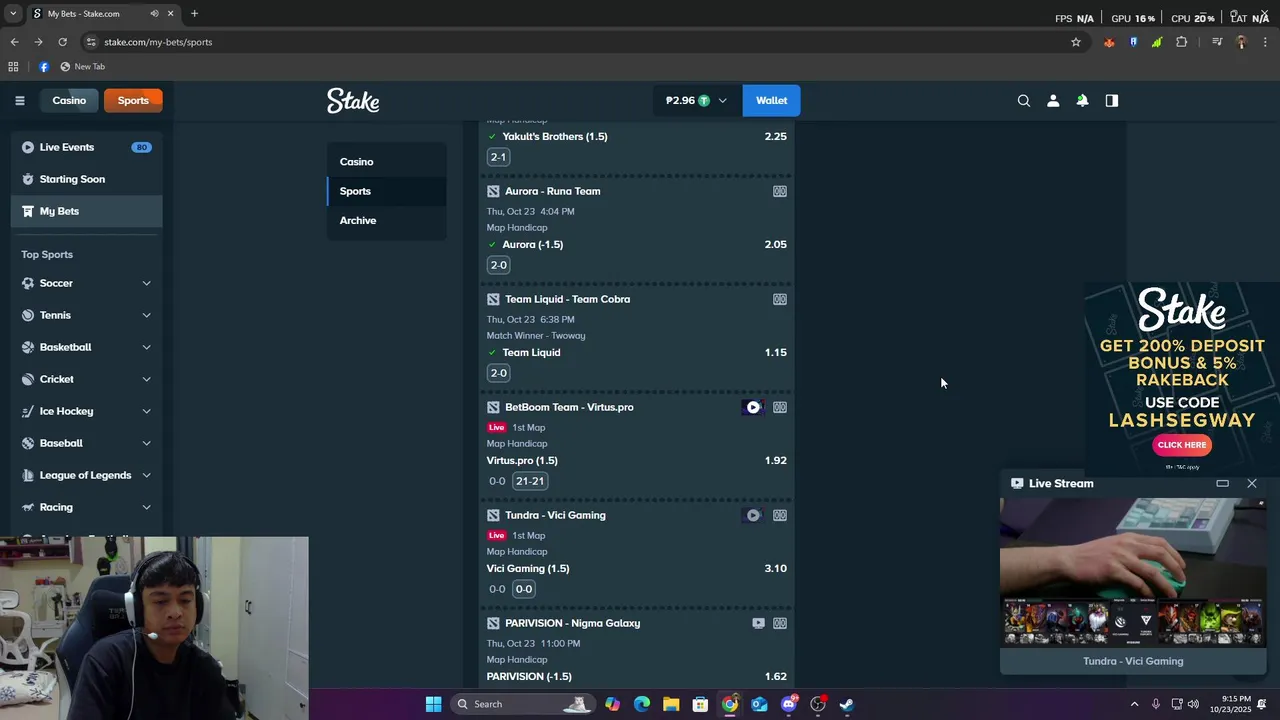The height and width of the screenshot is (720, 1280).
Task: Play live stream for Tundra - Vici Gaming
Action: (753, 515)
